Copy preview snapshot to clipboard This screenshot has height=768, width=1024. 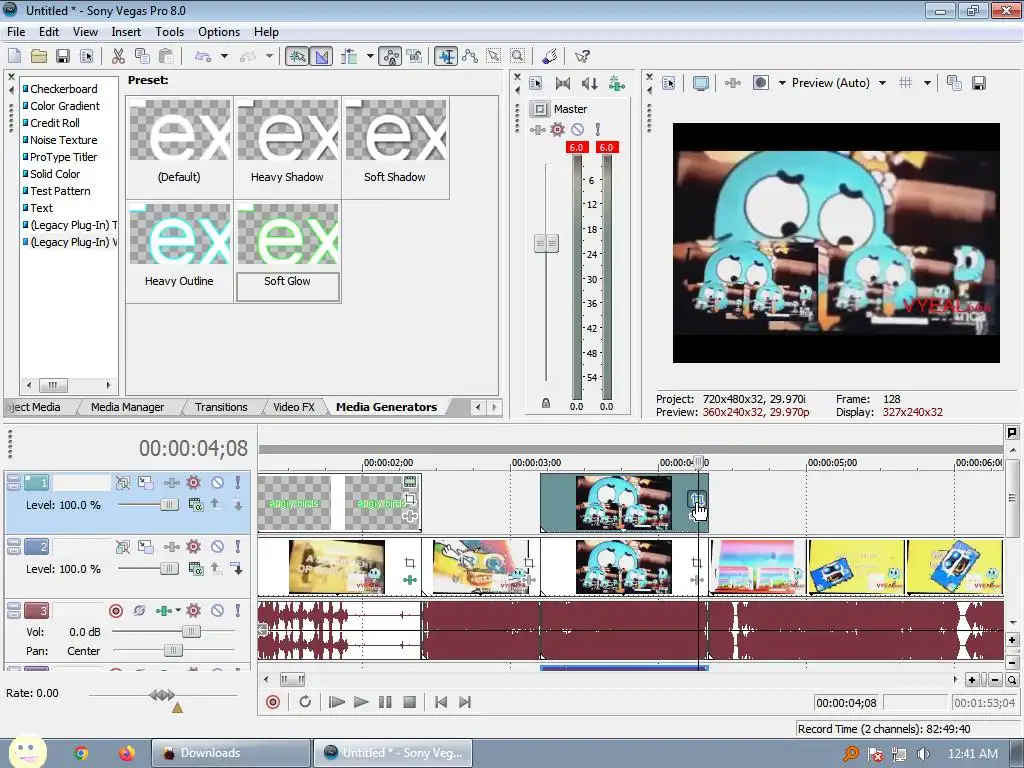click(954, 83)
